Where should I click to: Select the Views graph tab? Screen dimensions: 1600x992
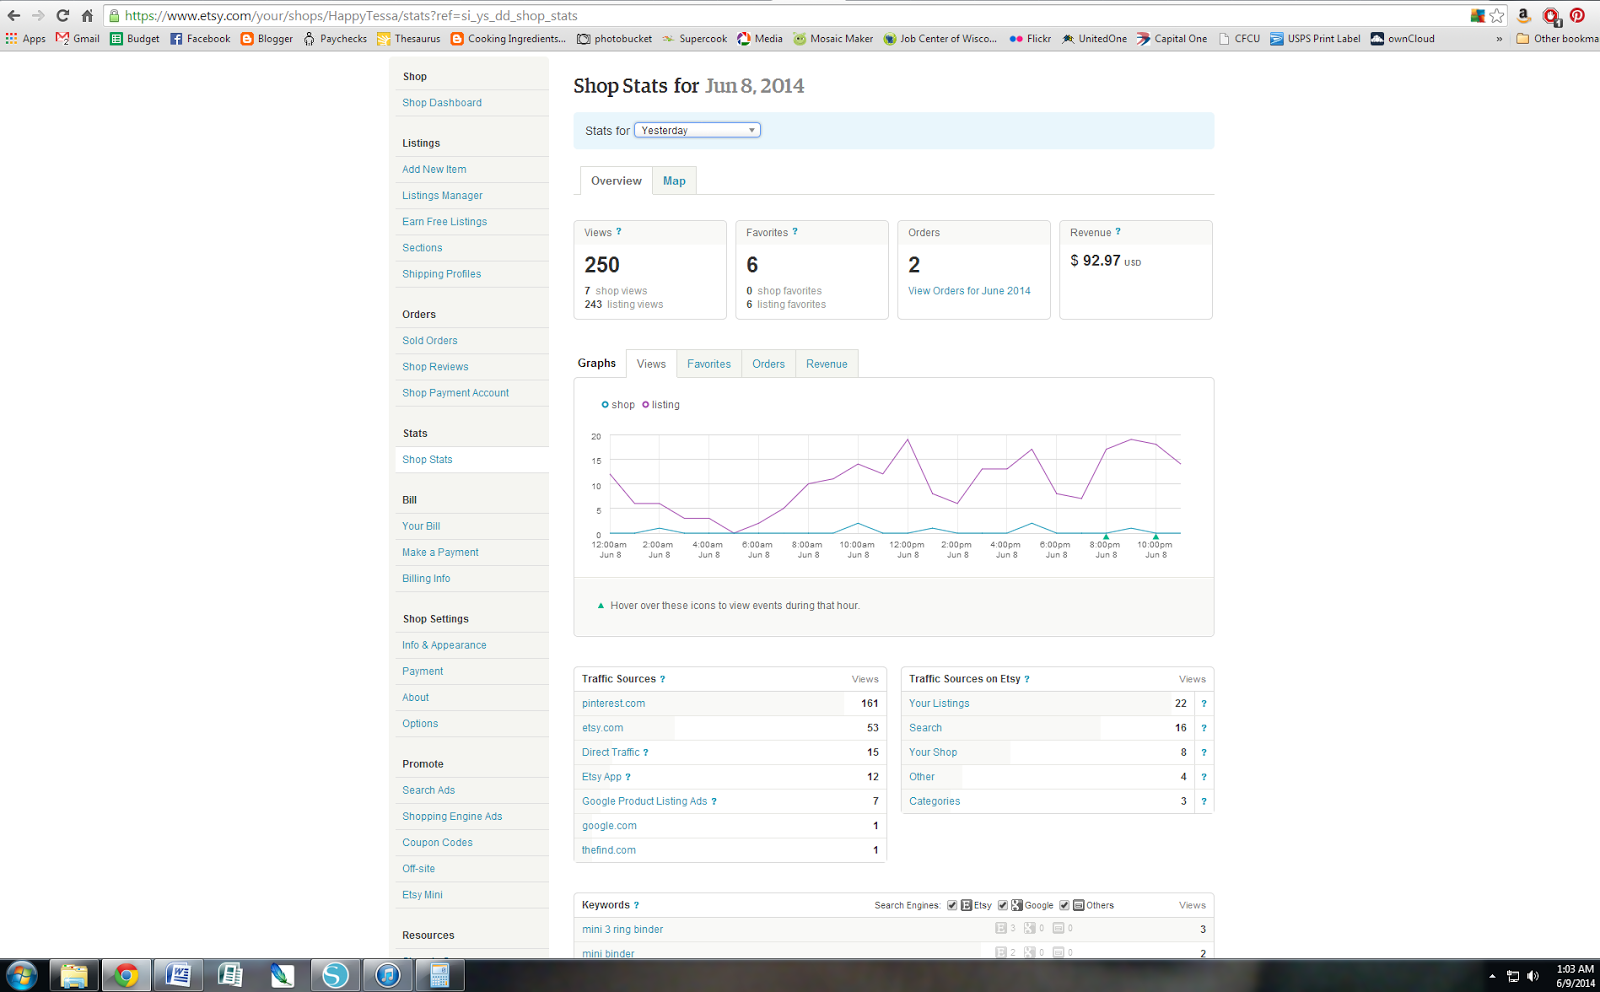click(x=651, y=364)
